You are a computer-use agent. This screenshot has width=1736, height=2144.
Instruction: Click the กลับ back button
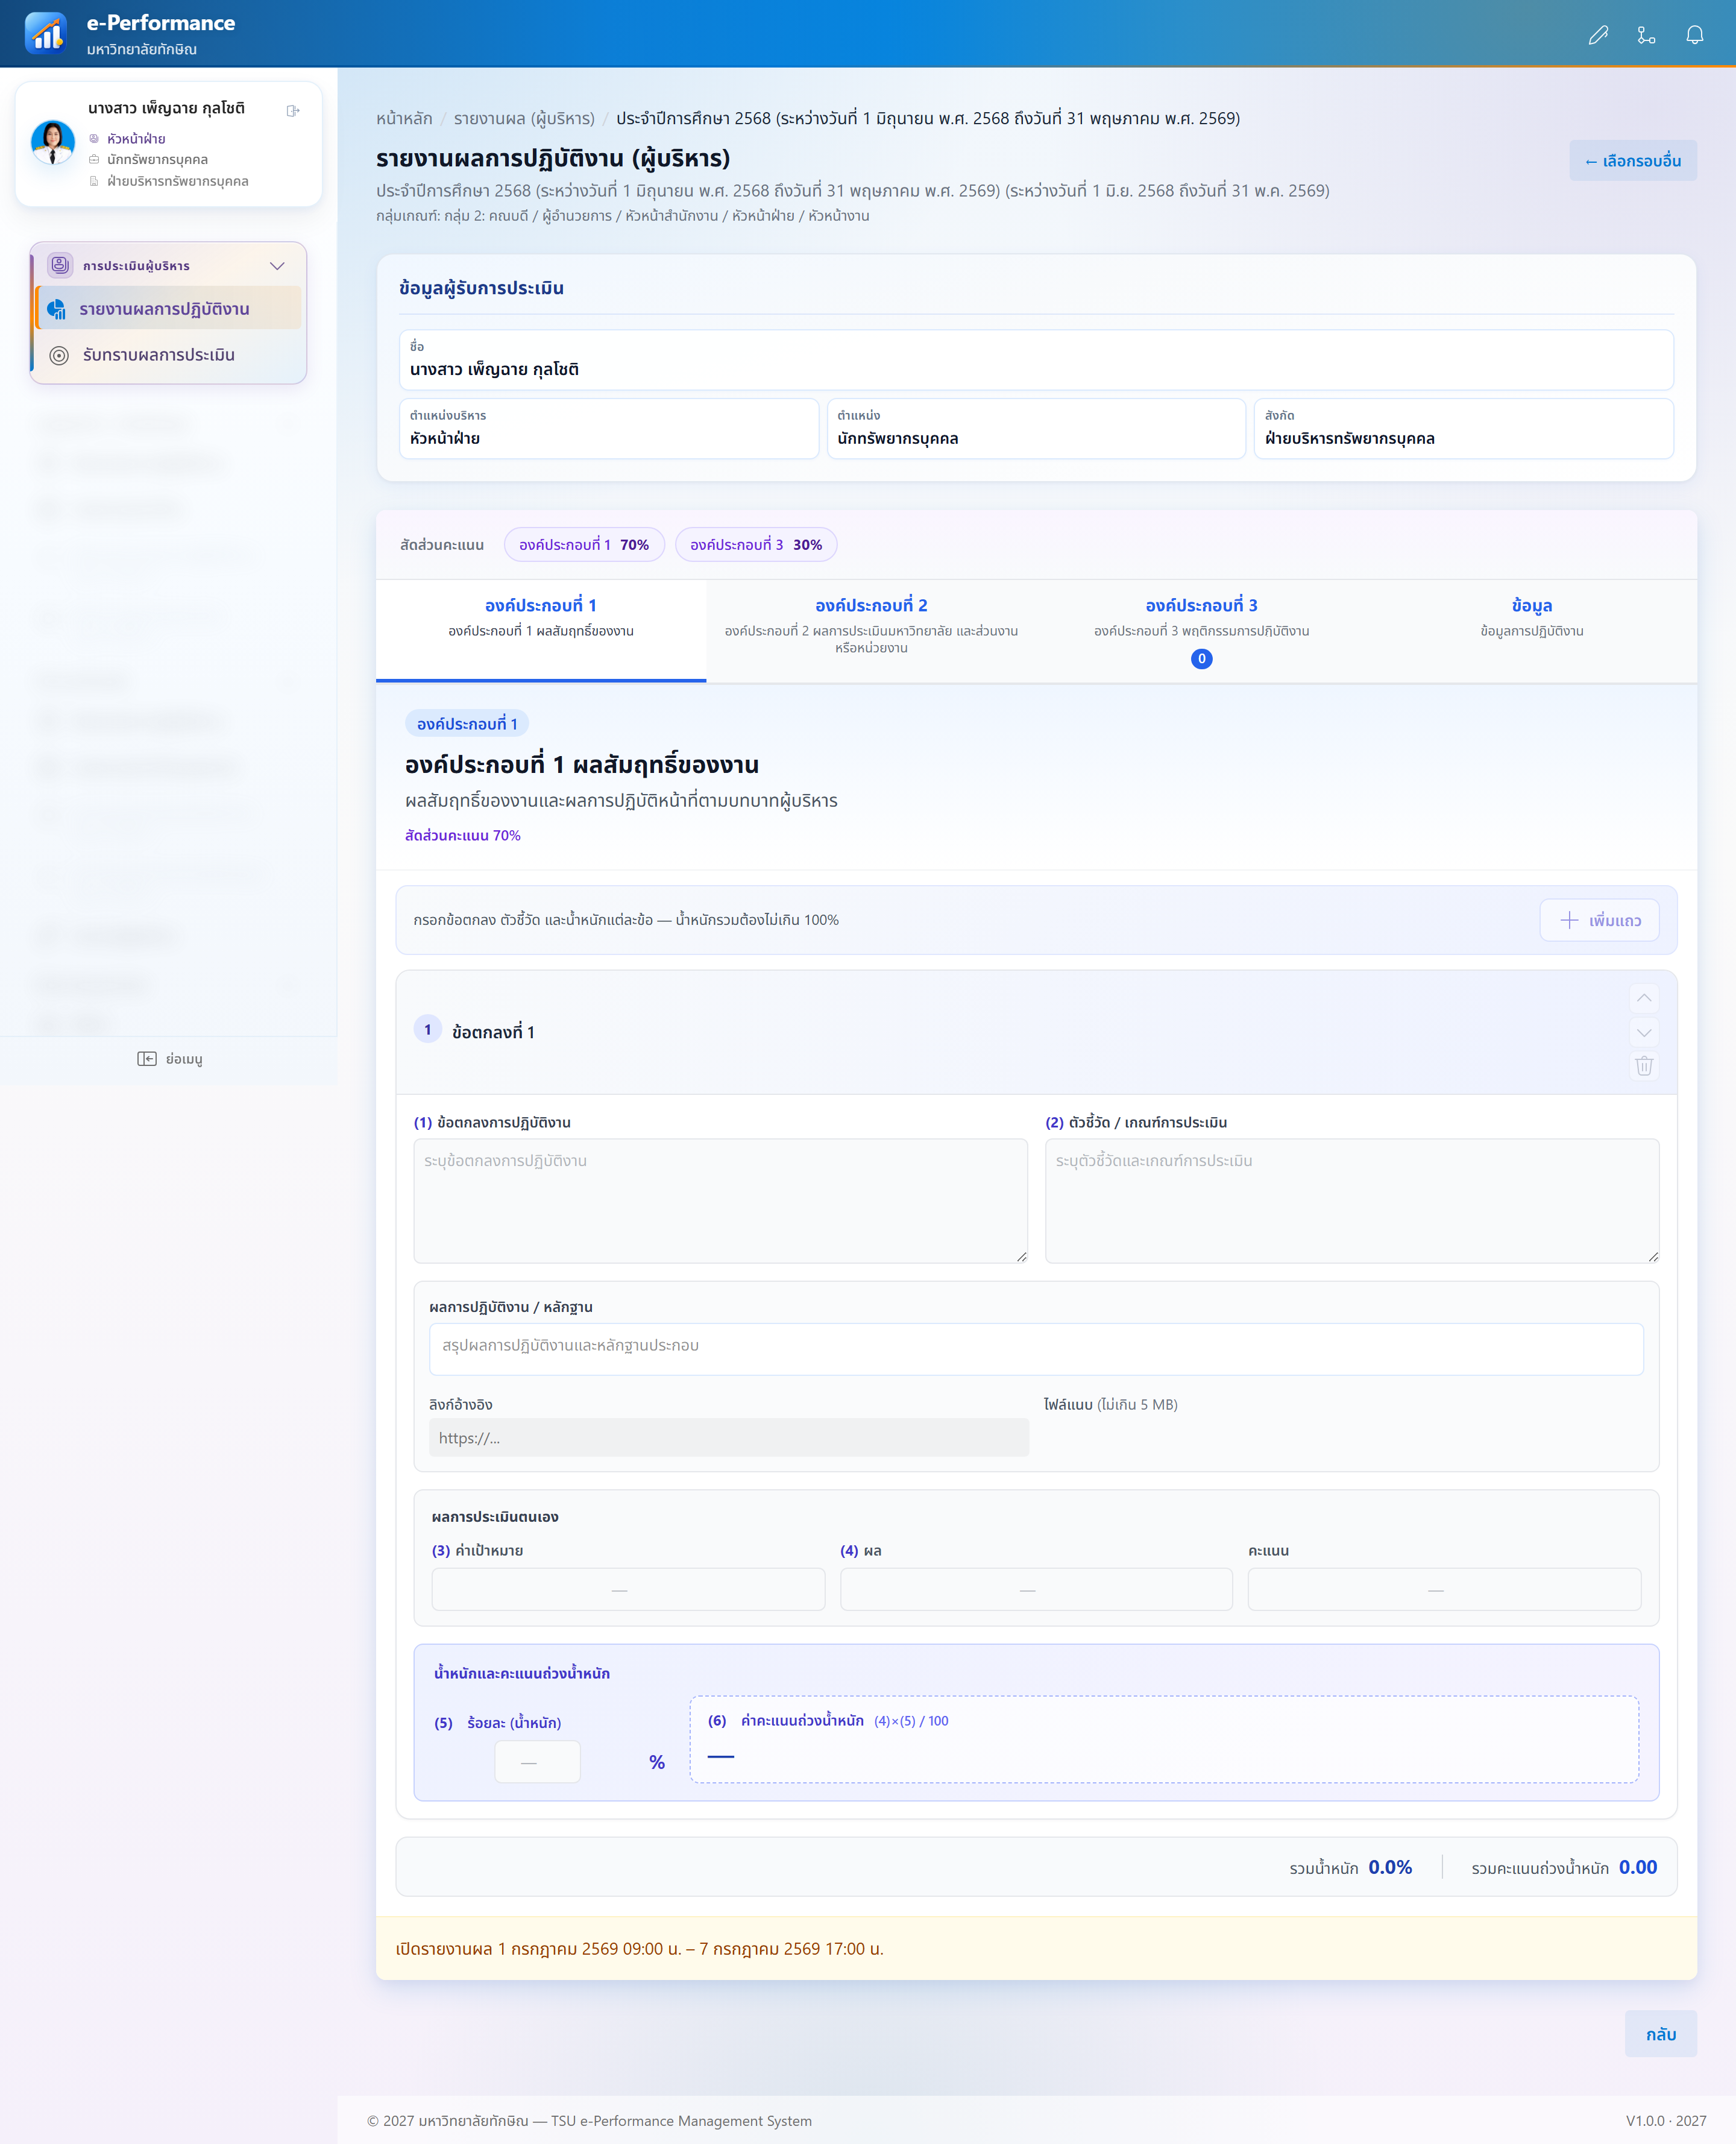(x=1660, y=2034)
